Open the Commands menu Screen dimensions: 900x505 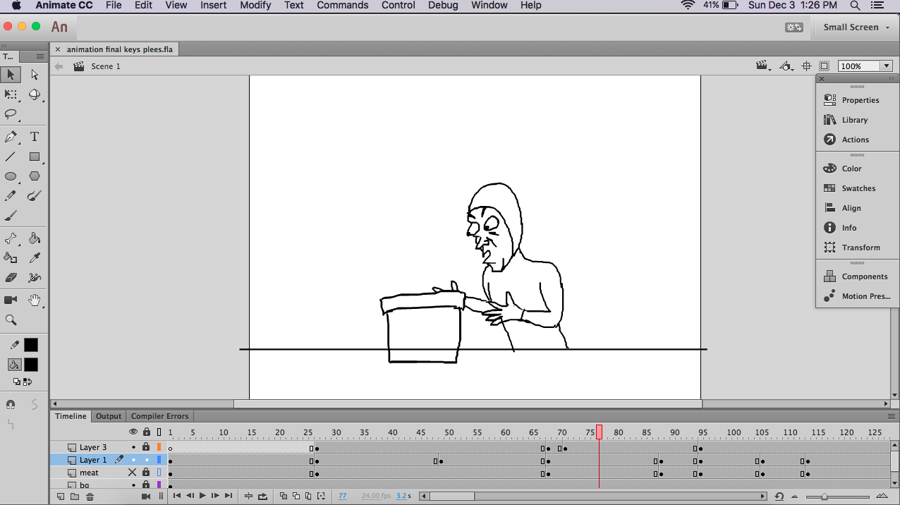point(343,5)
